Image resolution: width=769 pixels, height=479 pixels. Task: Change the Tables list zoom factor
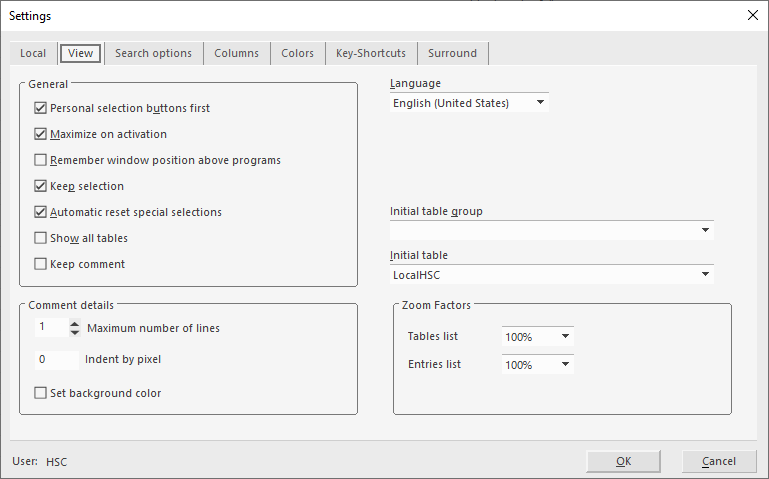(x=565, y=337)
